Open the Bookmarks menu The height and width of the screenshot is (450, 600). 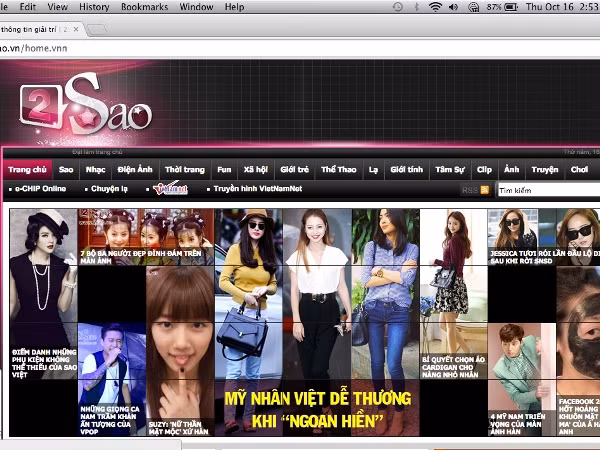pos(144,7)
